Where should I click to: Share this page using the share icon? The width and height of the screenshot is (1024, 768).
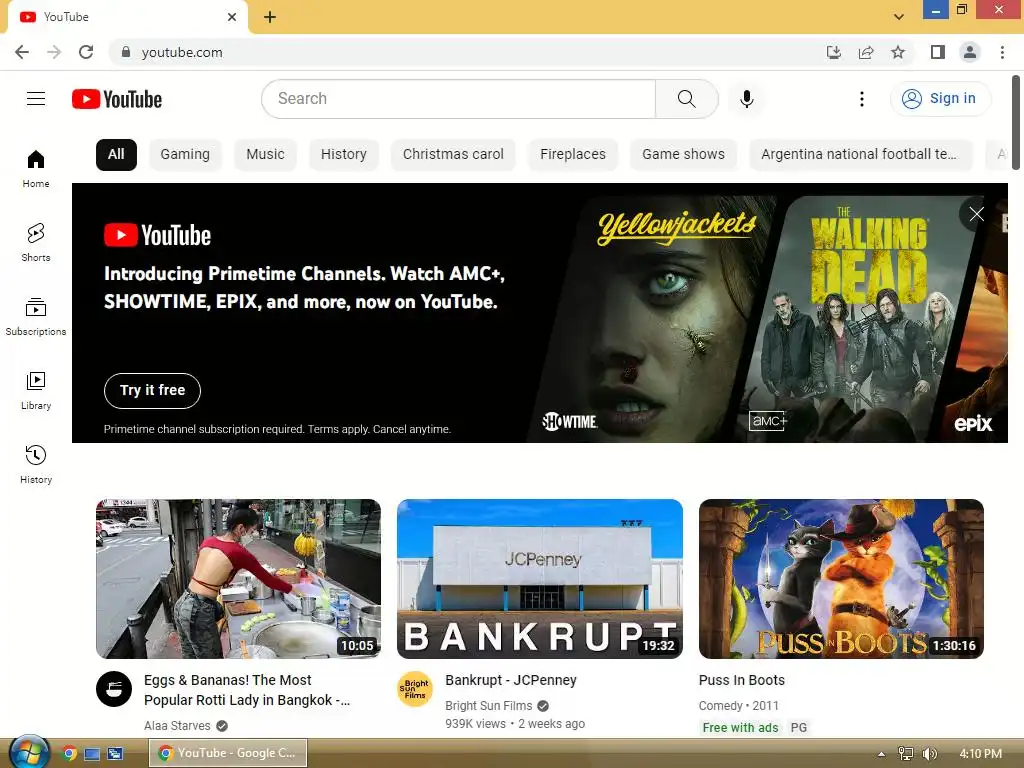[x=866, y=52]
